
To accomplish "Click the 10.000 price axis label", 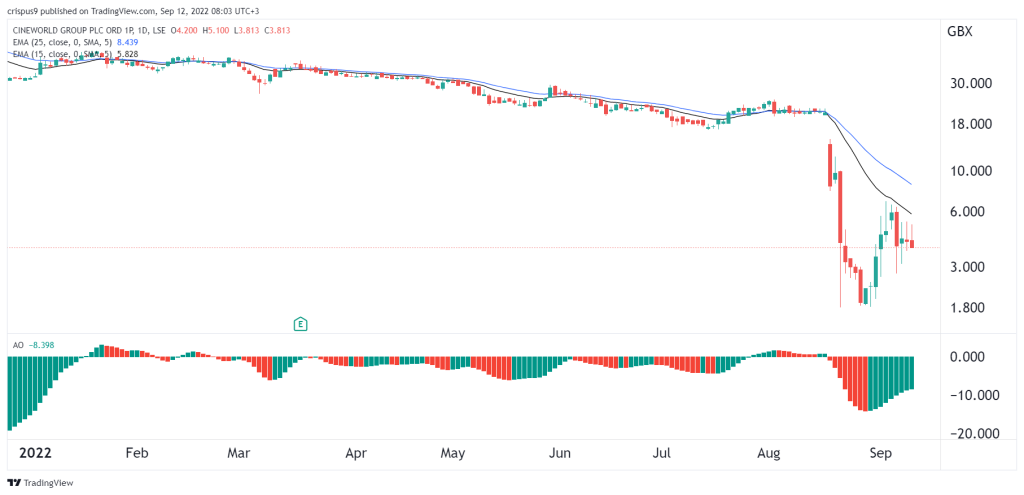I will pos(969,171).
